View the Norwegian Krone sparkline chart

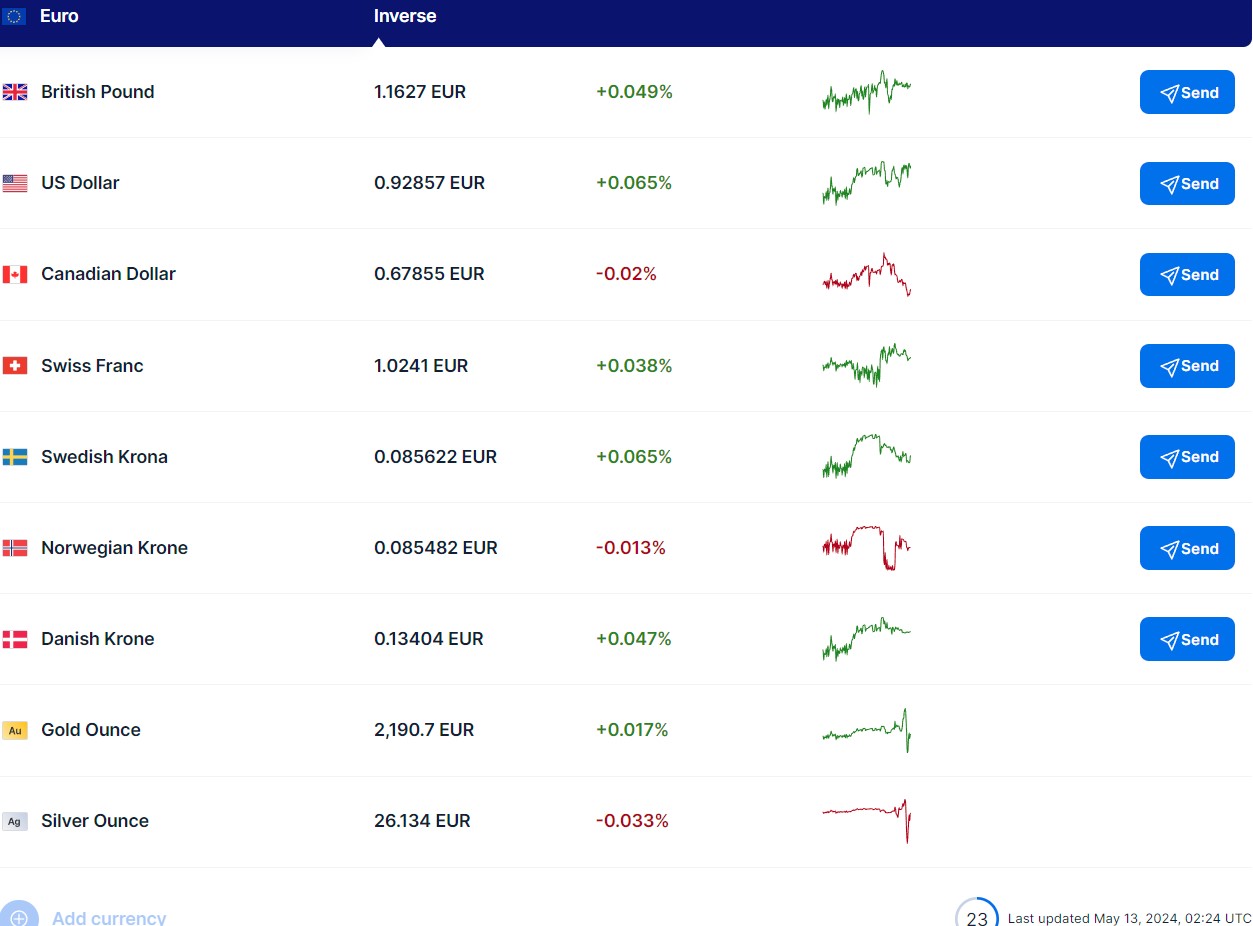click(x=866, y=548)
